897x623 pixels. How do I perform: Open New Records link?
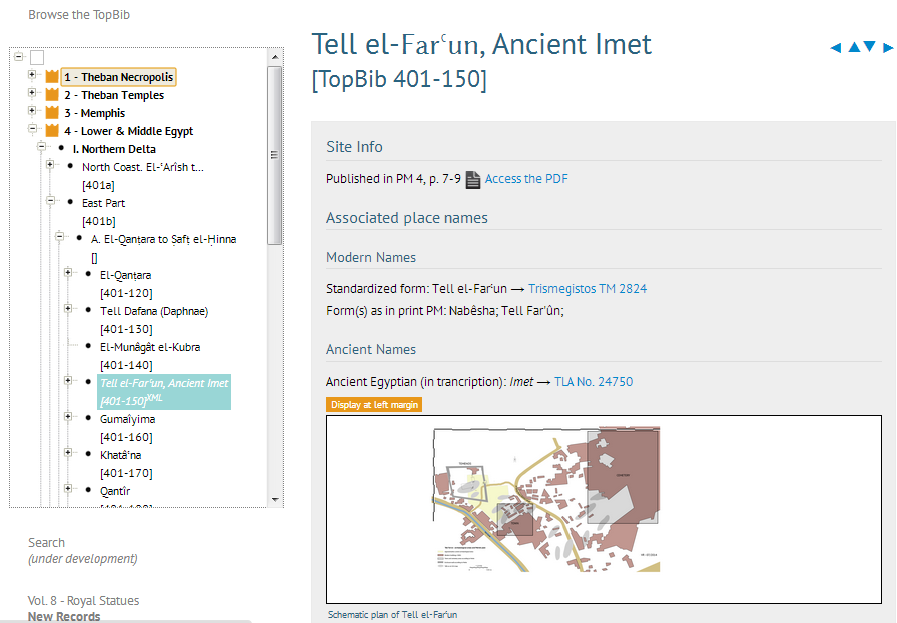click(64, 617)
